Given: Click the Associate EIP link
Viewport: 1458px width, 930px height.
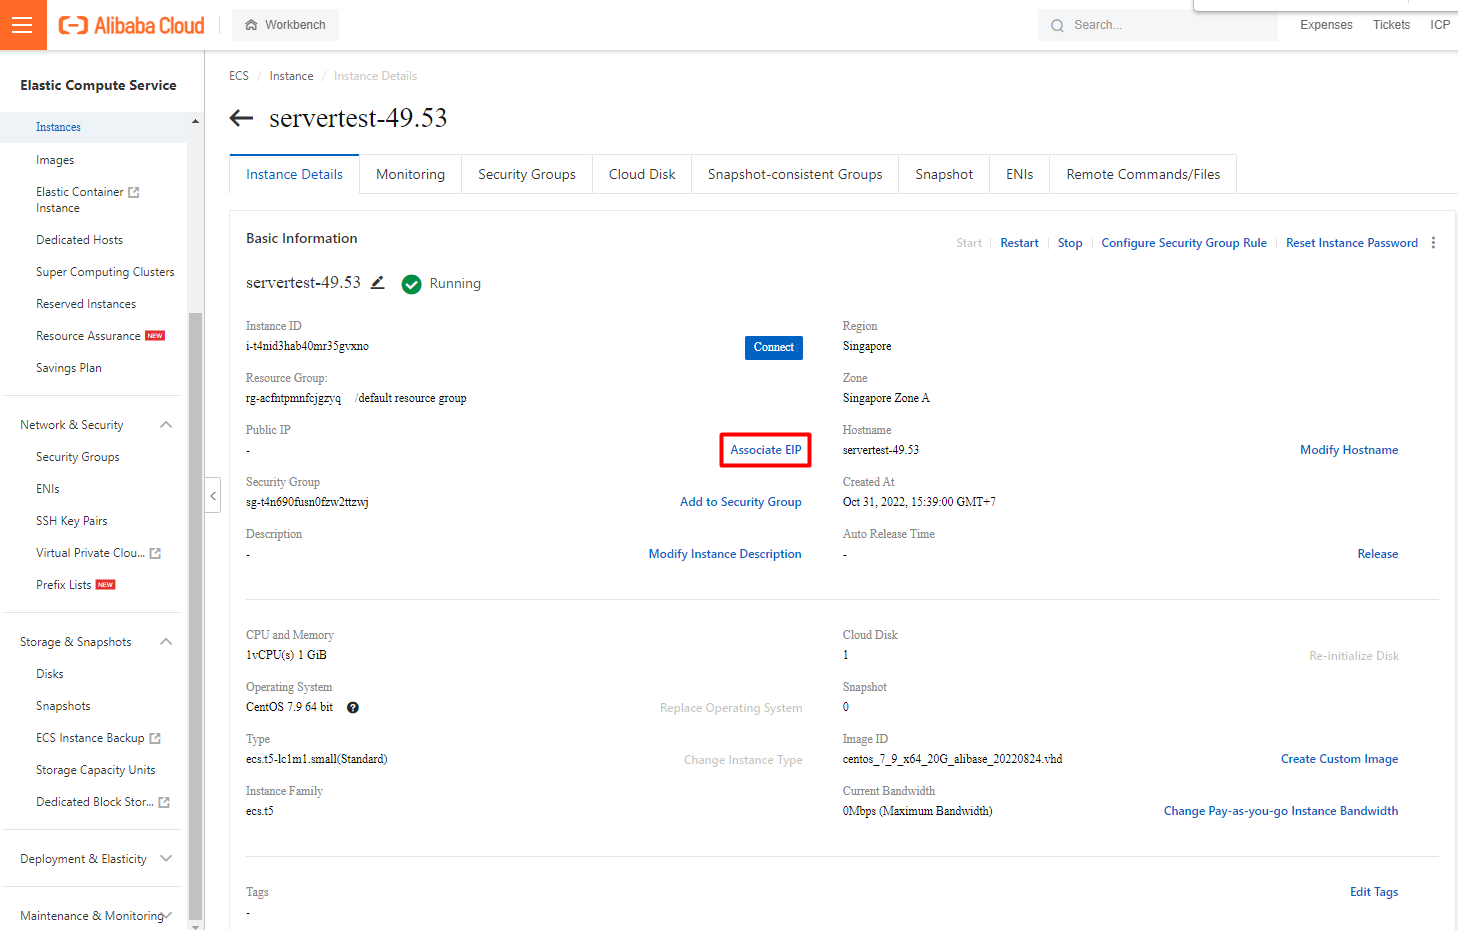Looking at the screenshot, I should pos(765,450).
